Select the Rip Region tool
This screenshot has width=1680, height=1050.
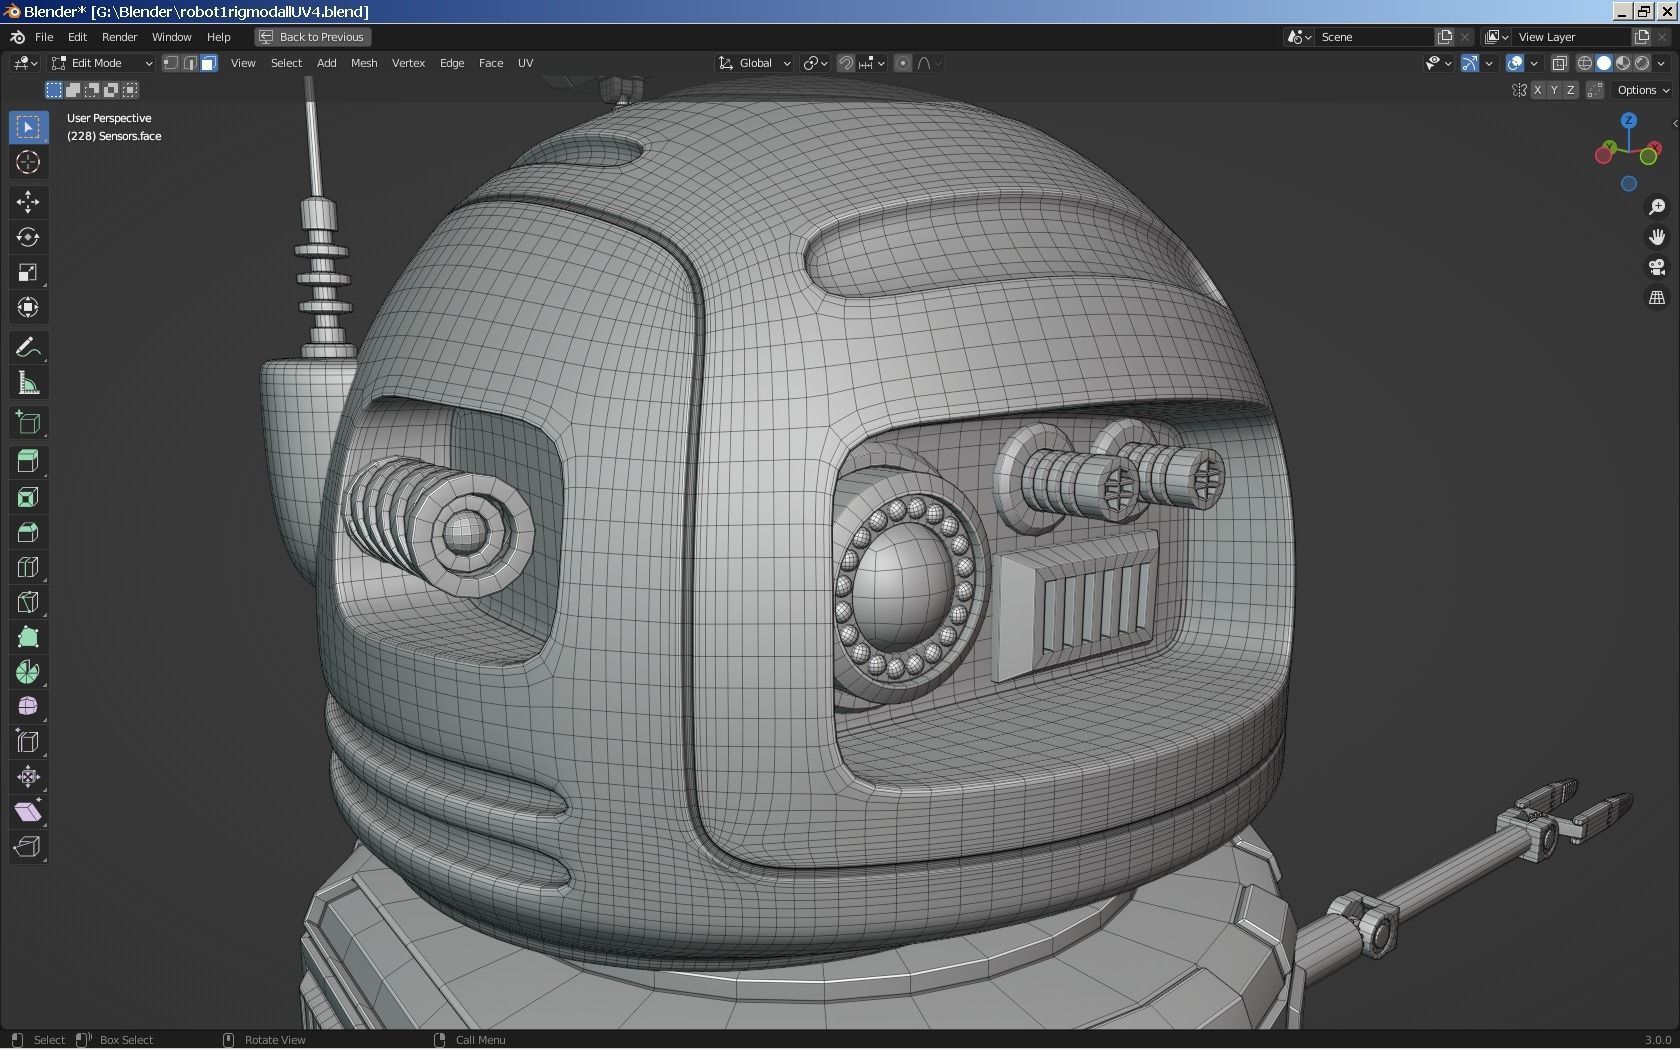pyautogui.click(x=28, y=847)
